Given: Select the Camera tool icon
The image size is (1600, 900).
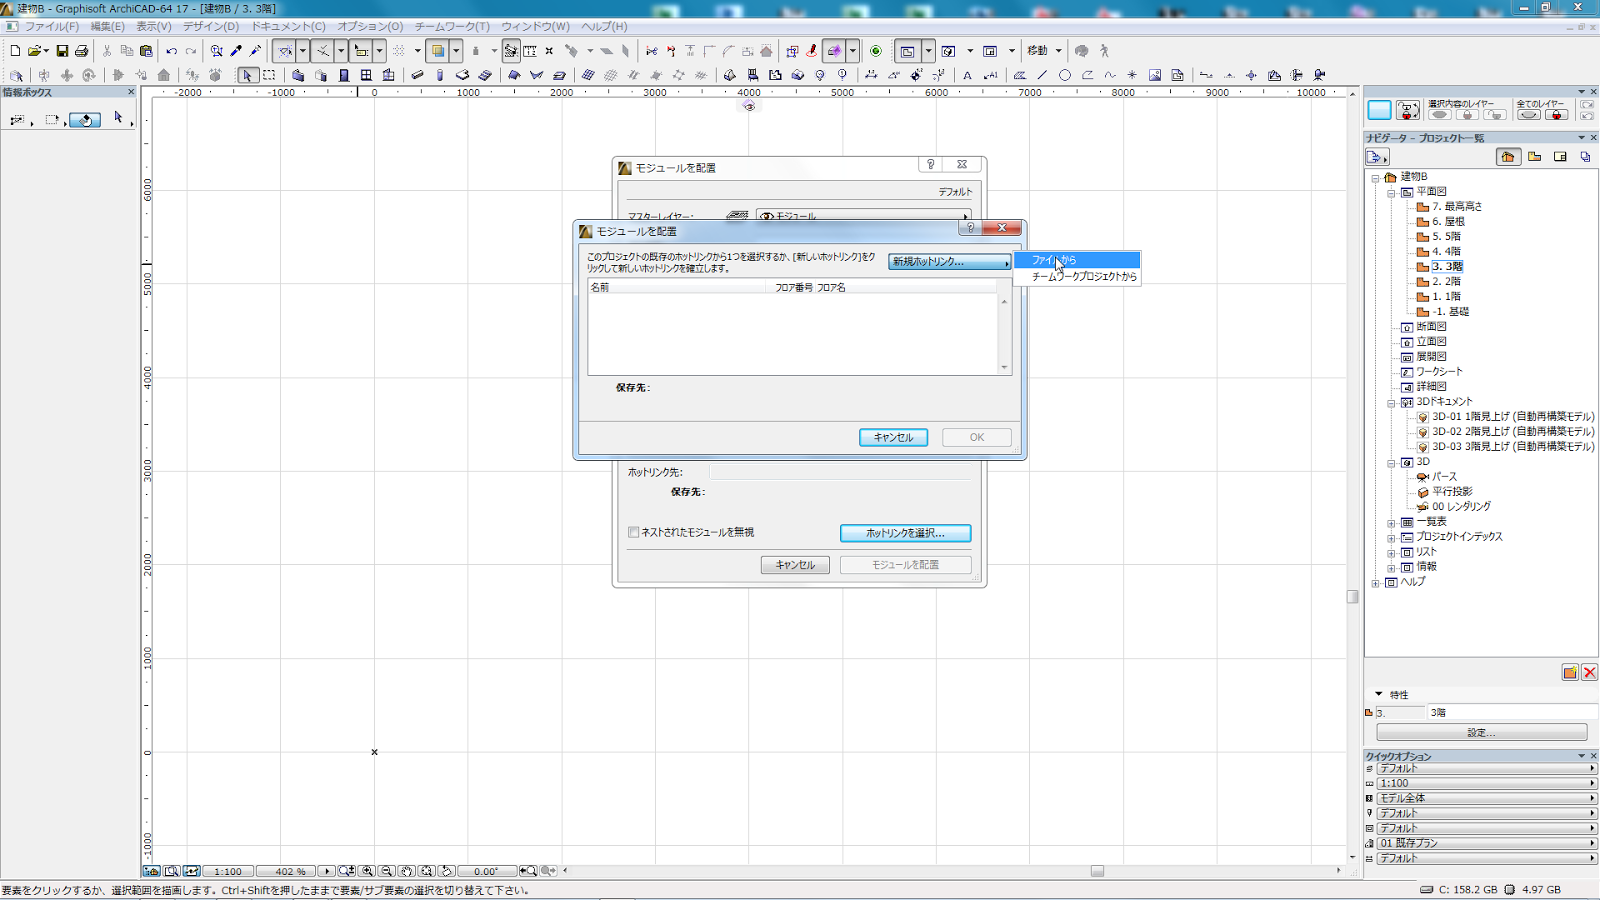Looking at the screenshot, I should [x=1319, y=75].
